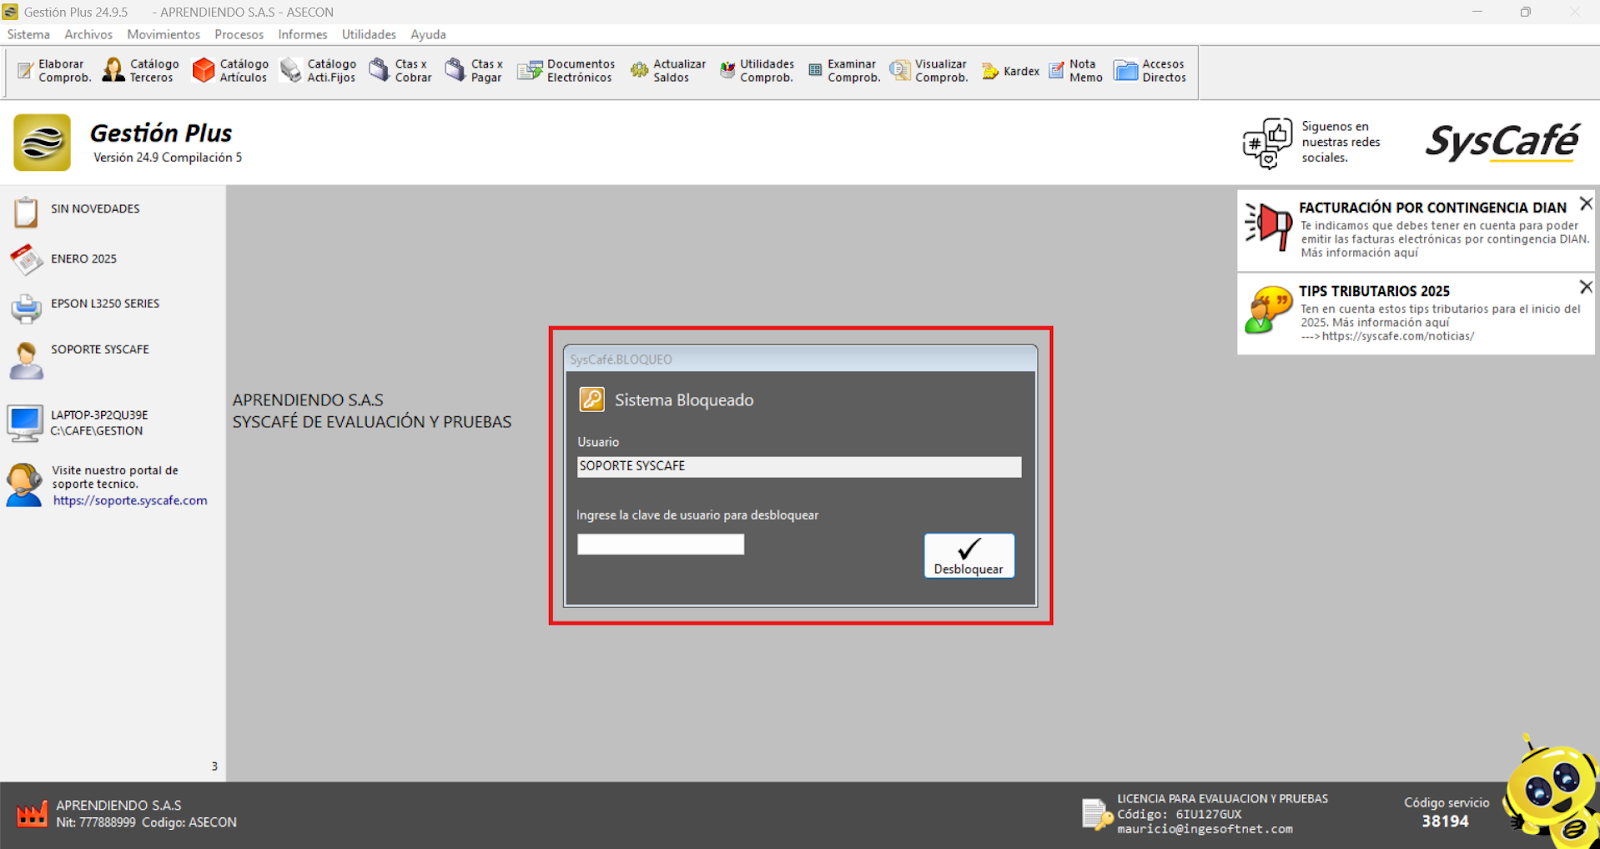
Task: Open the Utilidades menu
Action: [x=369, y=34]
